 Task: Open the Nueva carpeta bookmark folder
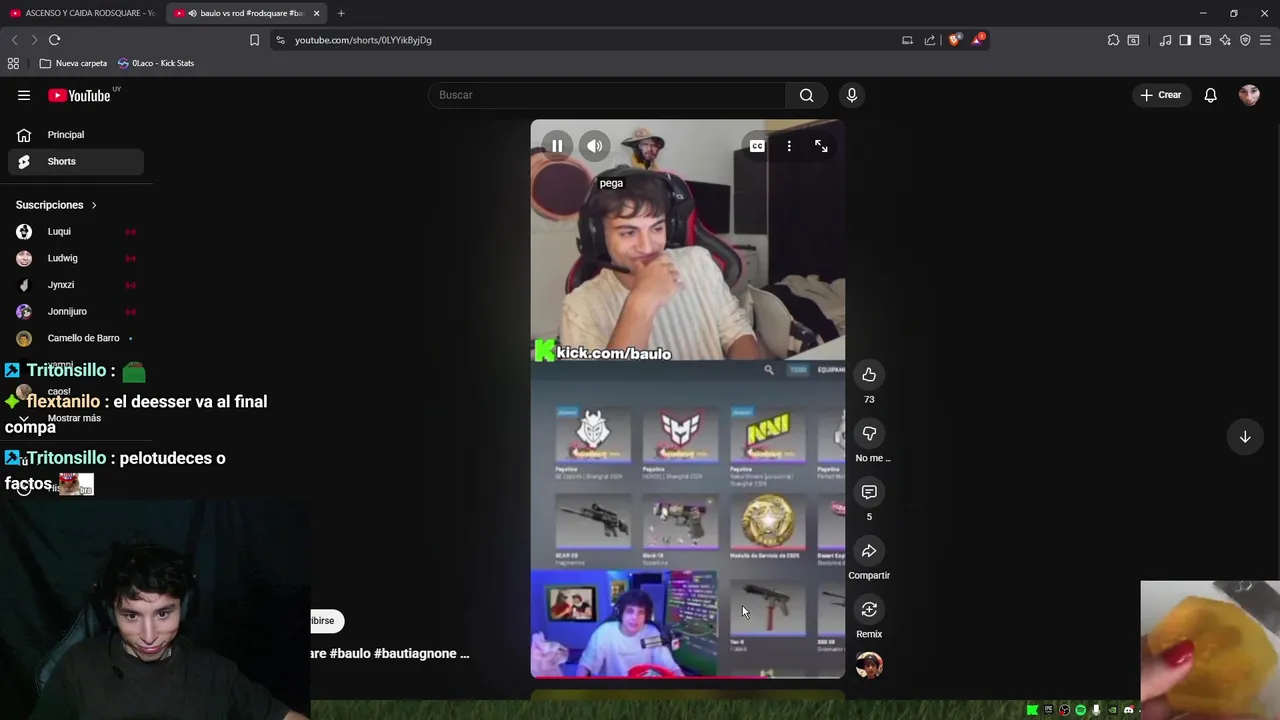point(73,63)
